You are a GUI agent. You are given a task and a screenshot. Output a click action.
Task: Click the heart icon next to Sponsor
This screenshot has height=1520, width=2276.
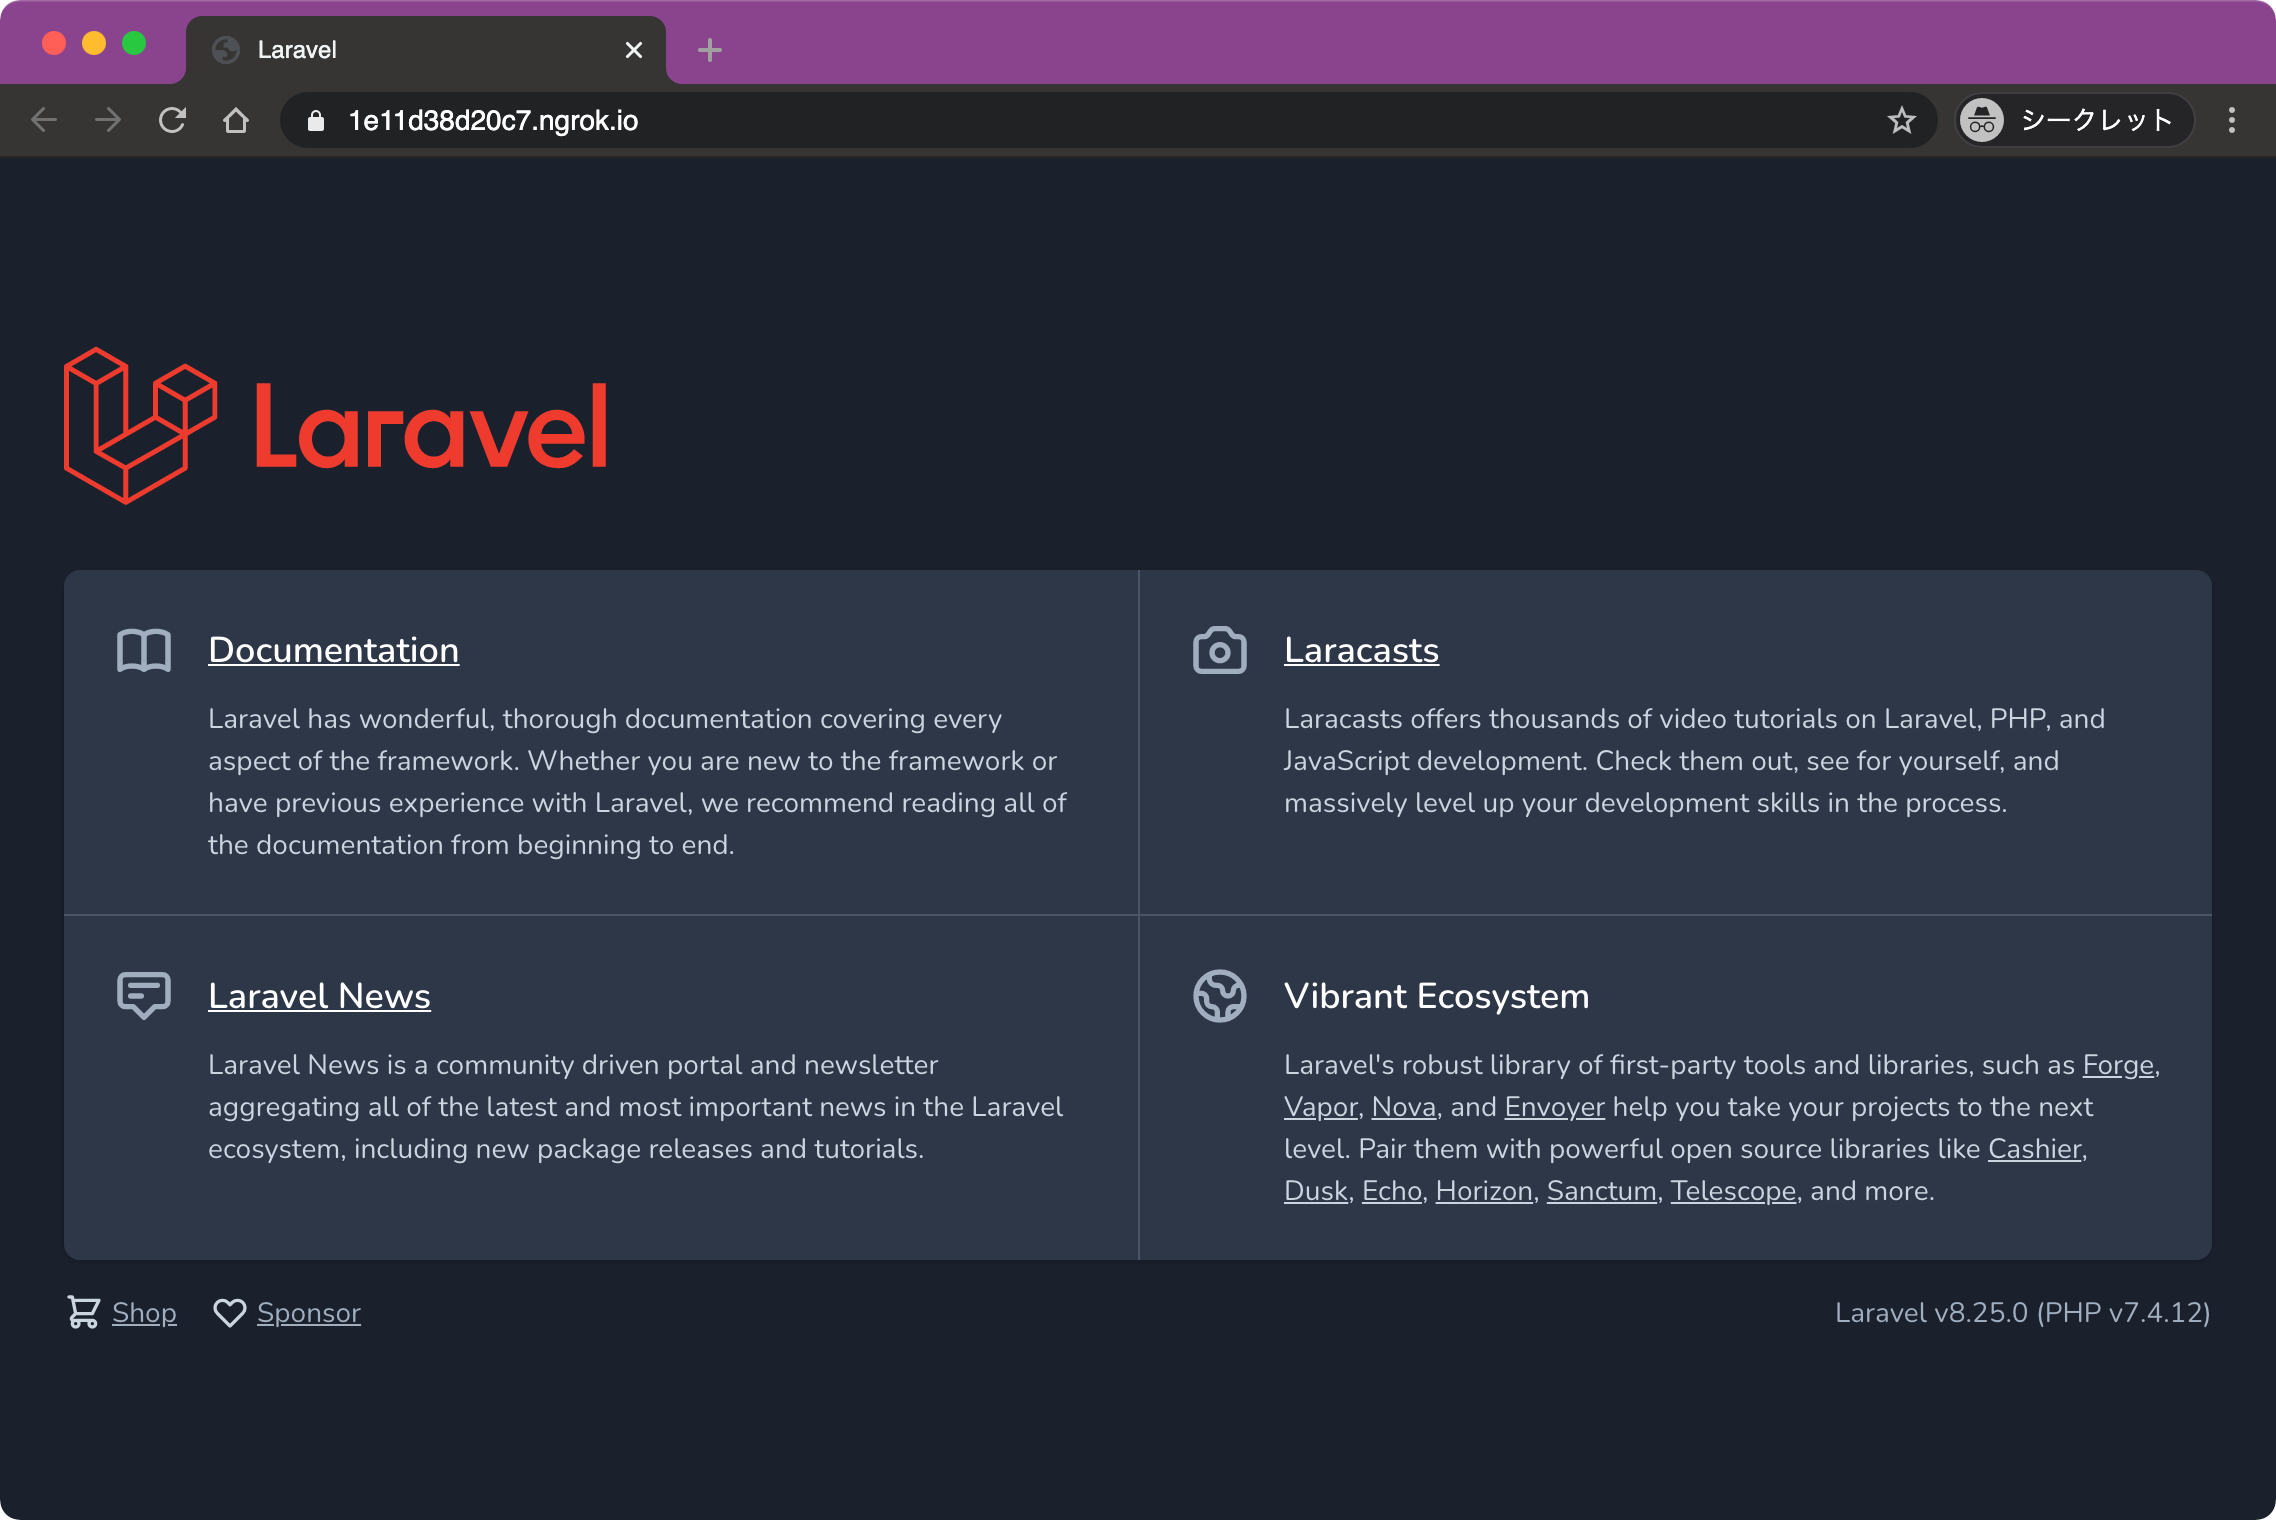click(x=229, y=1312)
